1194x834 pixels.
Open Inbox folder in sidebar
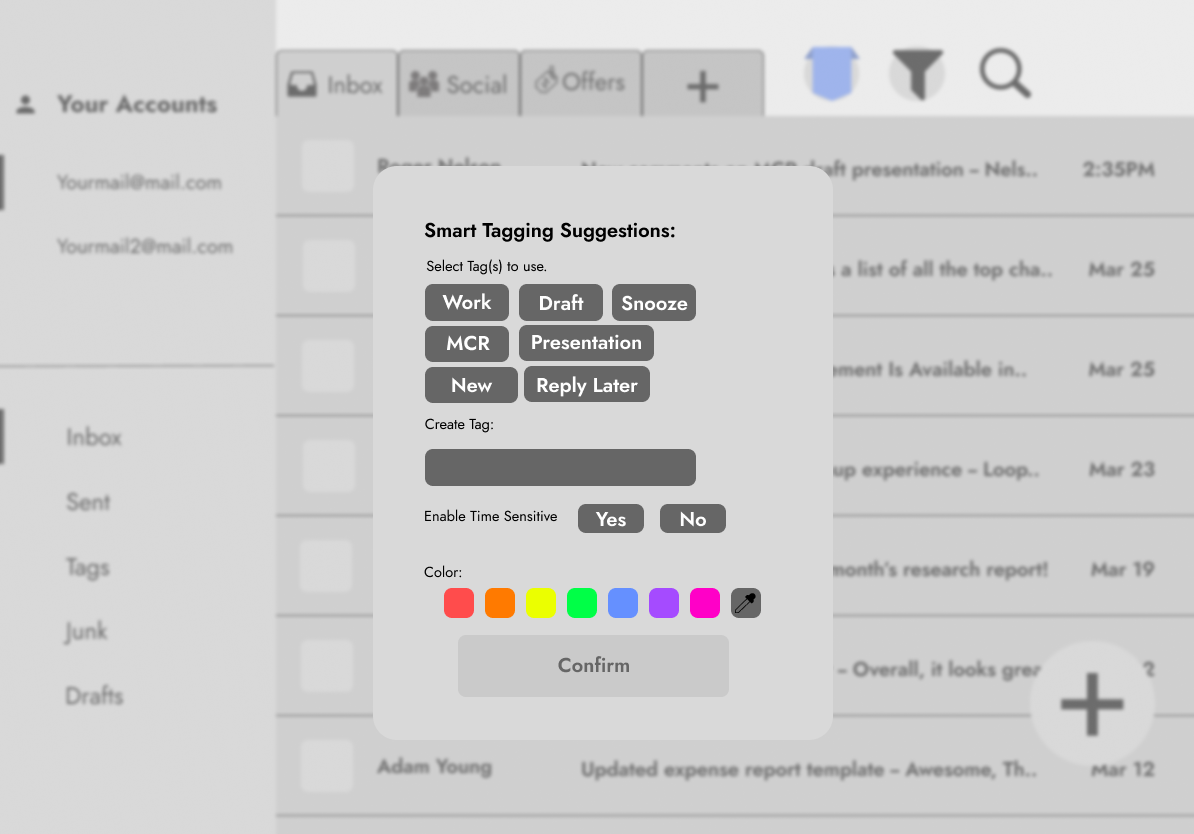click(94, 437)
